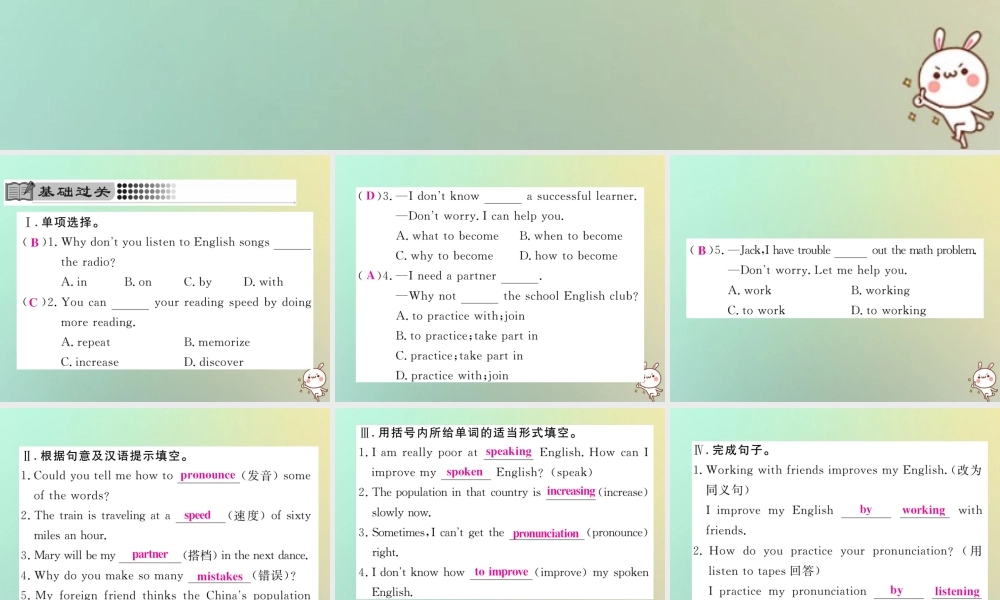This screenshot has height=600, width=1000.
Task: Open the slide for section Ⅱ fill-in blanks
Action: coord(165,504)
